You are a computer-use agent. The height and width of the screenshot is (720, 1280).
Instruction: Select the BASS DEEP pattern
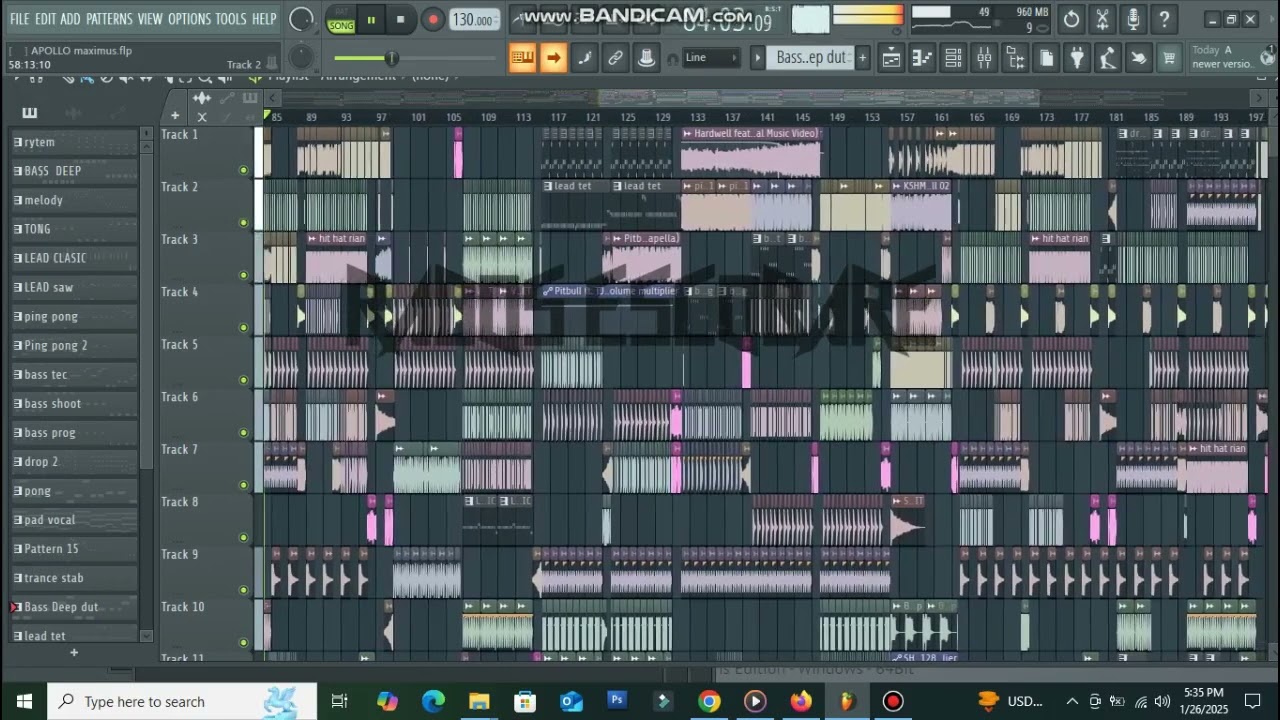coord(75,171)
